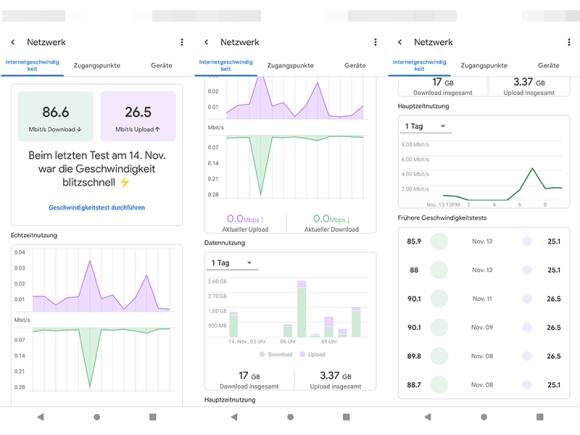Screen dimensions: 580x435
Task: Tap Android recents button on left screen
Action: click(152, 417)
